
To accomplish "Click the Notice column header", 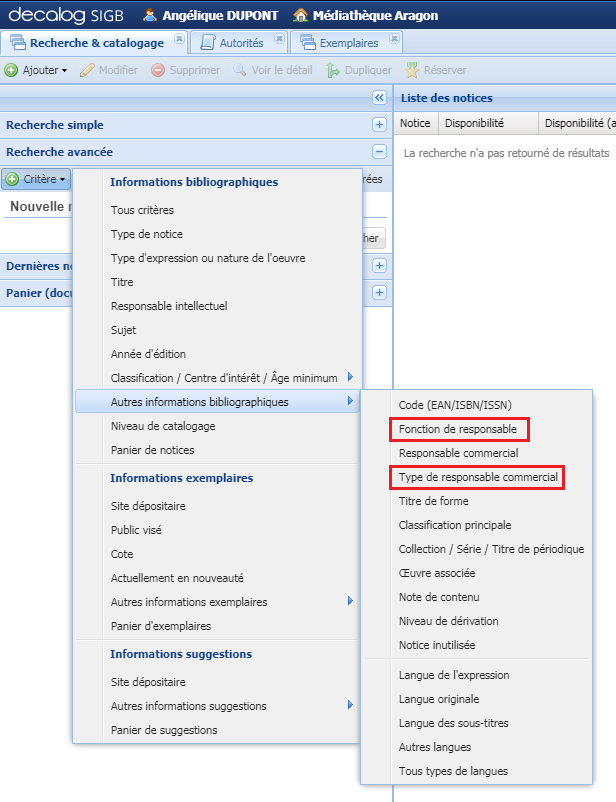I will pyautogui.click(x=416, y=123).
